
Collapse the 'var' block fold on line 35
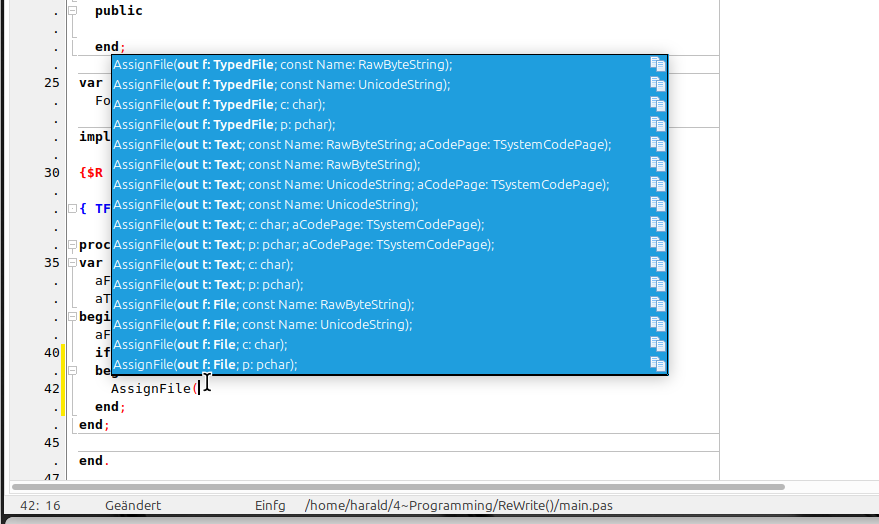[x=72, y=262]
